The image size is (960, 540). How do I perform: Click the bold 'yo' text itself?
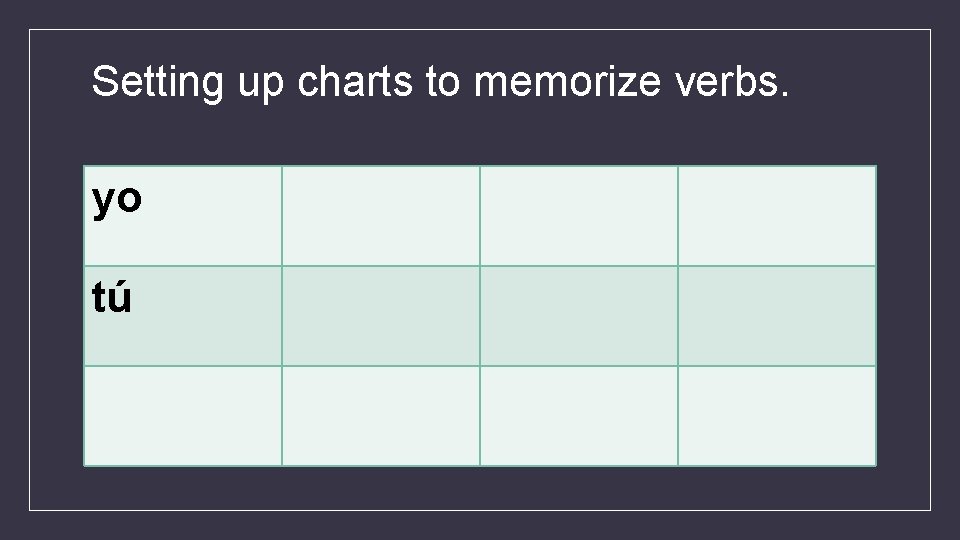(117, 200)
